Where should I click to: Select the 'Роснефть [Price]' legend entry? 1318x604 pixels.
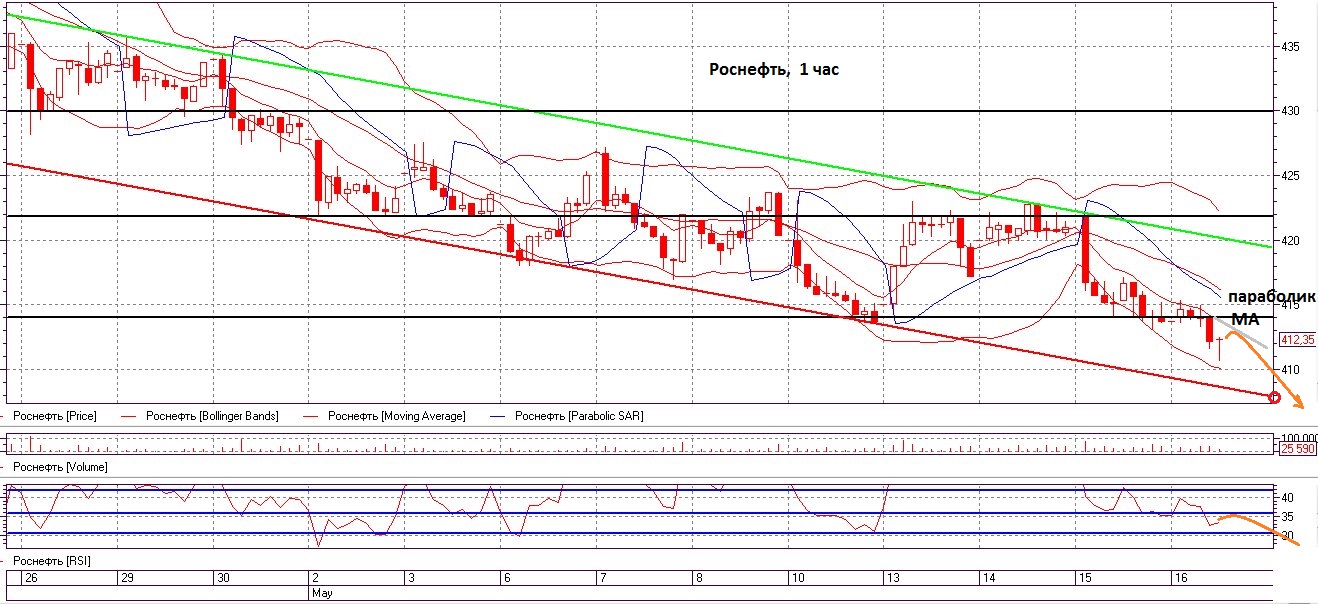pyautogui.click(x=55, y=415)
